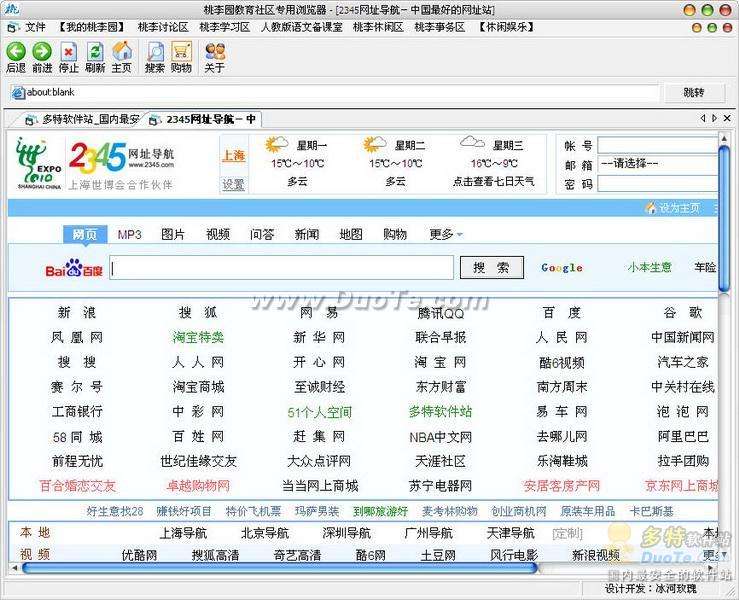This screenshot has width=739, height=600.
Task: Click the 设为主页 link
Action: [679, 208]
